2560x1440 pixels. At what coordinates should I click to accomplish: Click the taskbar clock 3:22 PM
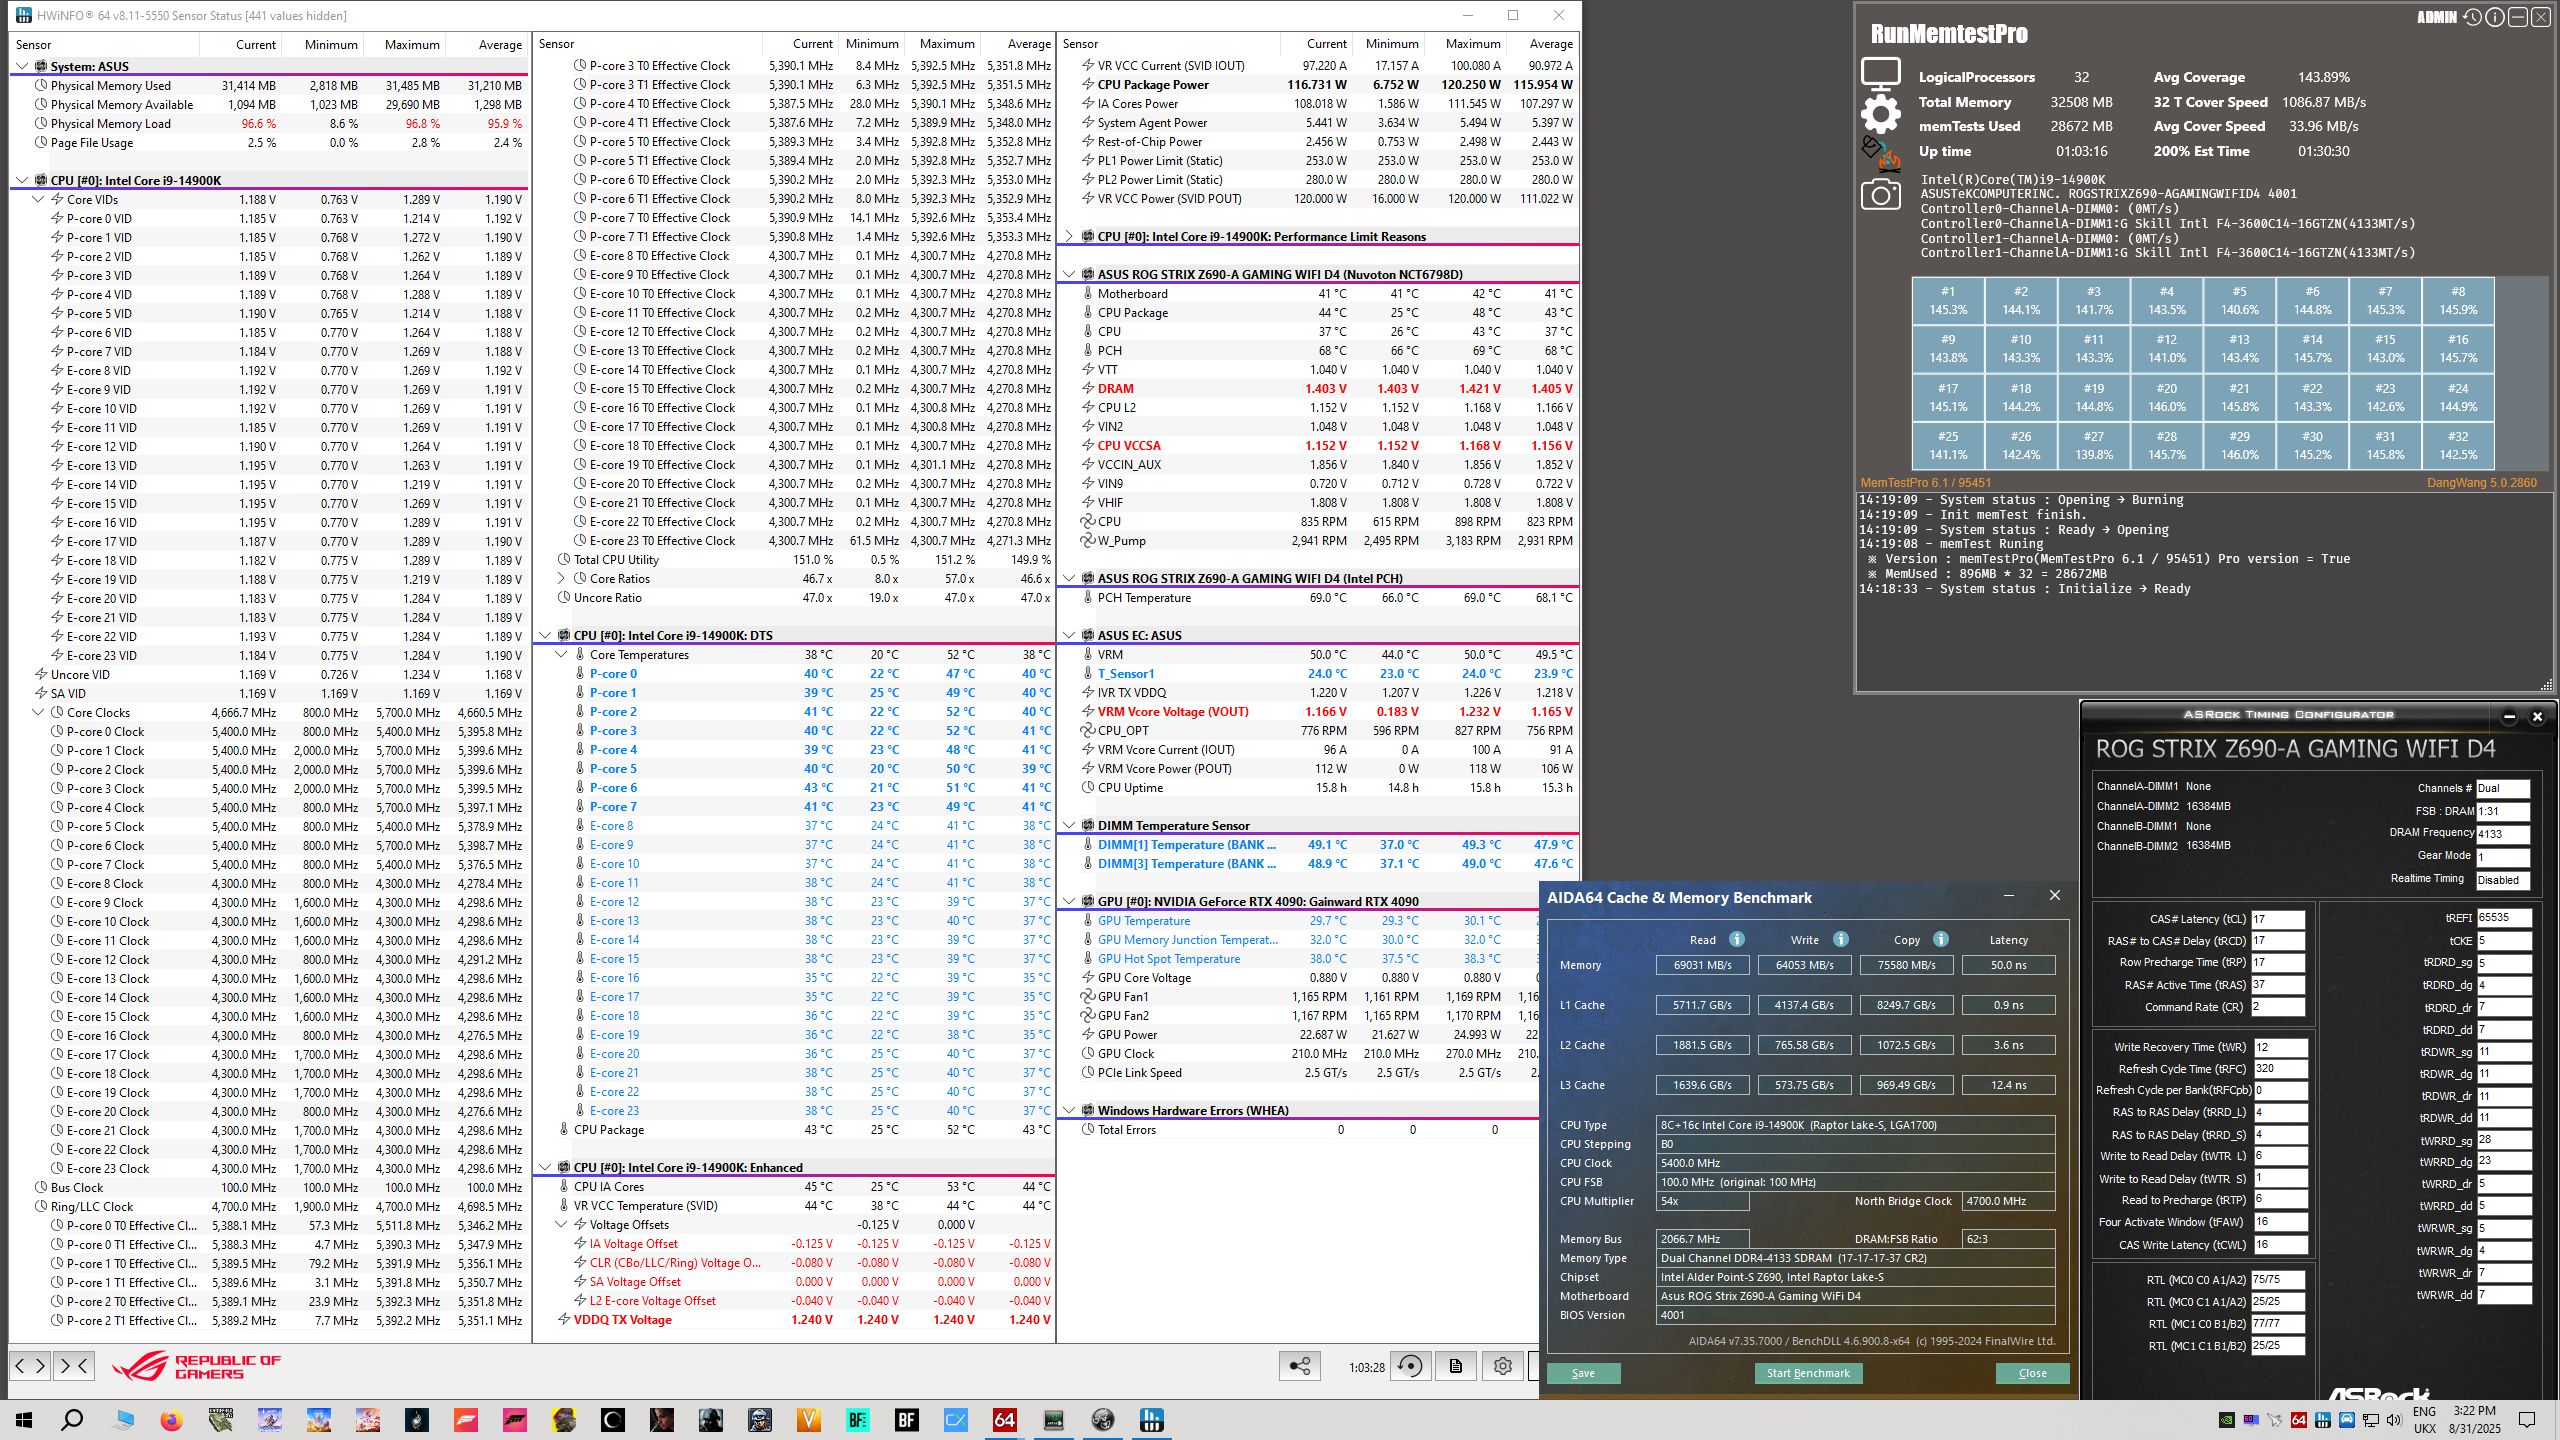2474,1411
